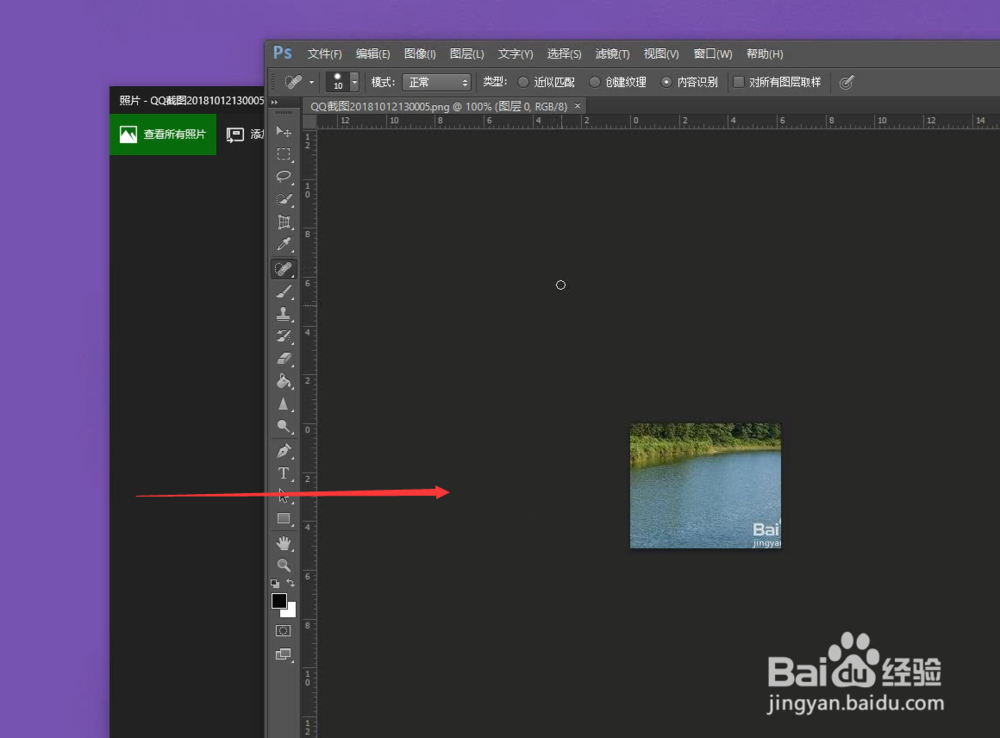Open the 视图(V) menu

pyautogui.click(x=661, y=54)
